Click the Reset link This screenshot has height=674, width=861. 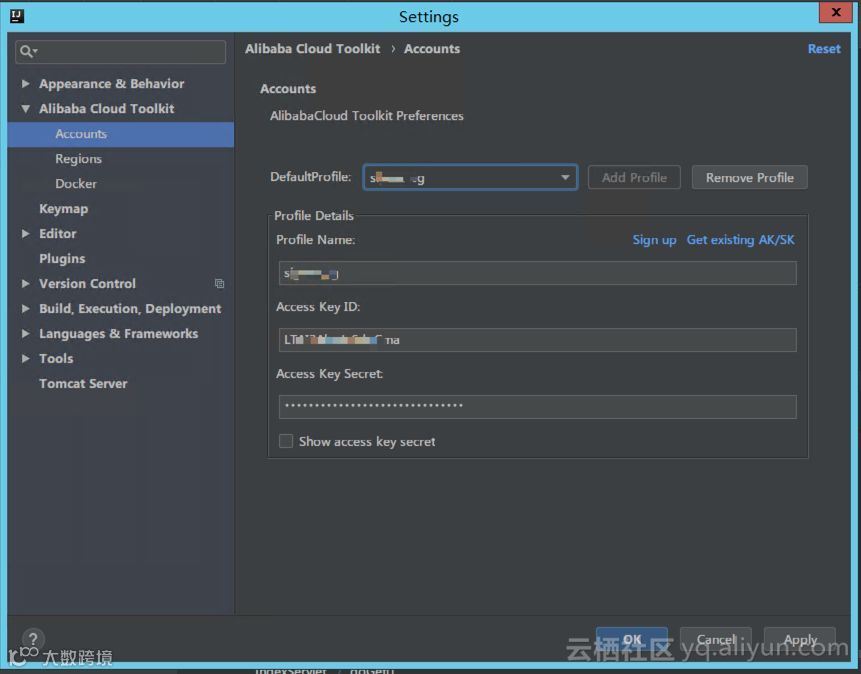tap(824, 49)
